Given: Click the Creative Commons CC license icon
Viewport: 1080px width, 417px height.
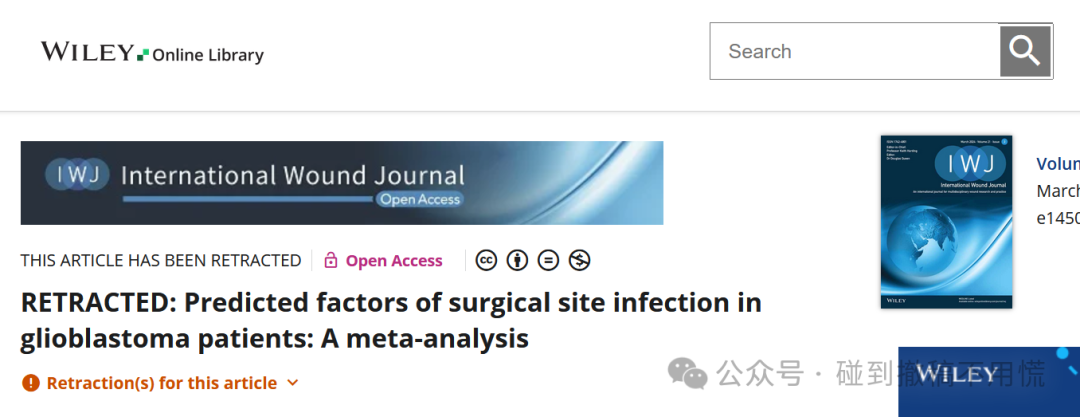Looking at the screenshot, I should tap(486, 261).
